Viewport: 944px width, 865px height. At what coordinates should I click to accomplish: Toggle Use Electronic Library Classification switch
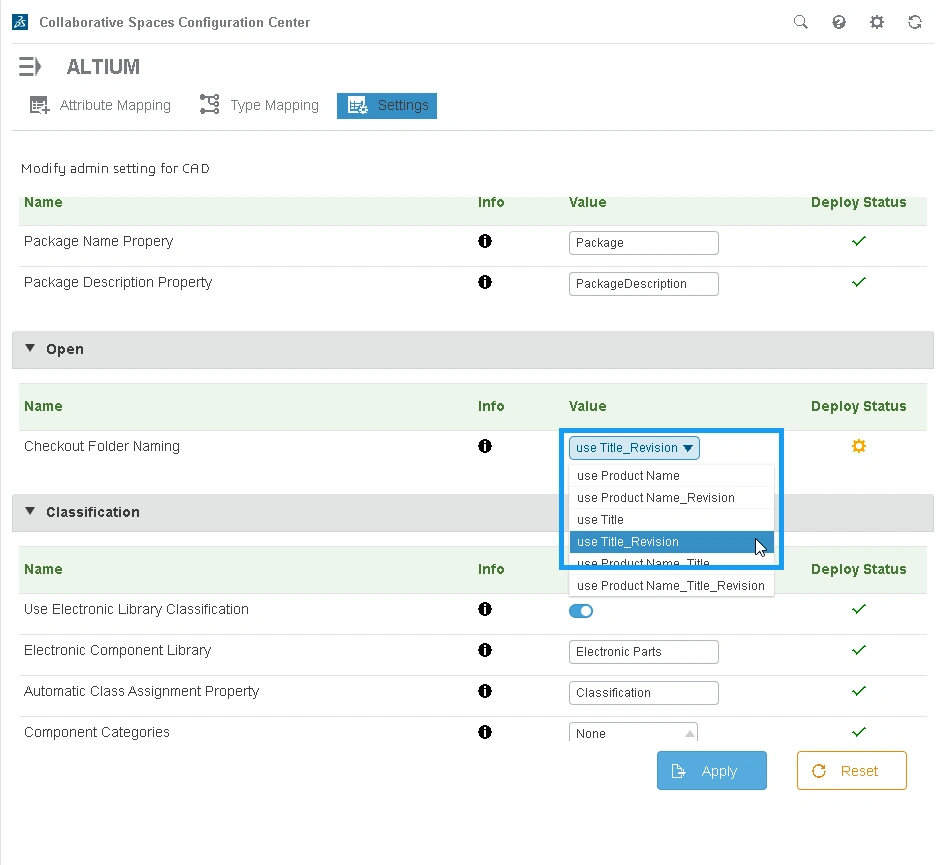click(x=581, y=611)
